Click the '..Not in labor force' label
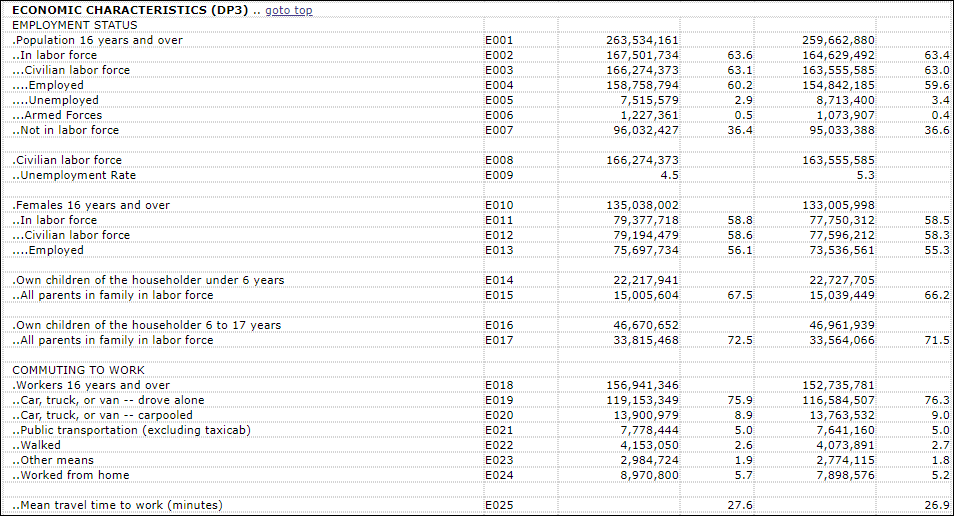The image size is (954, 516). click(x=66, y=130)
